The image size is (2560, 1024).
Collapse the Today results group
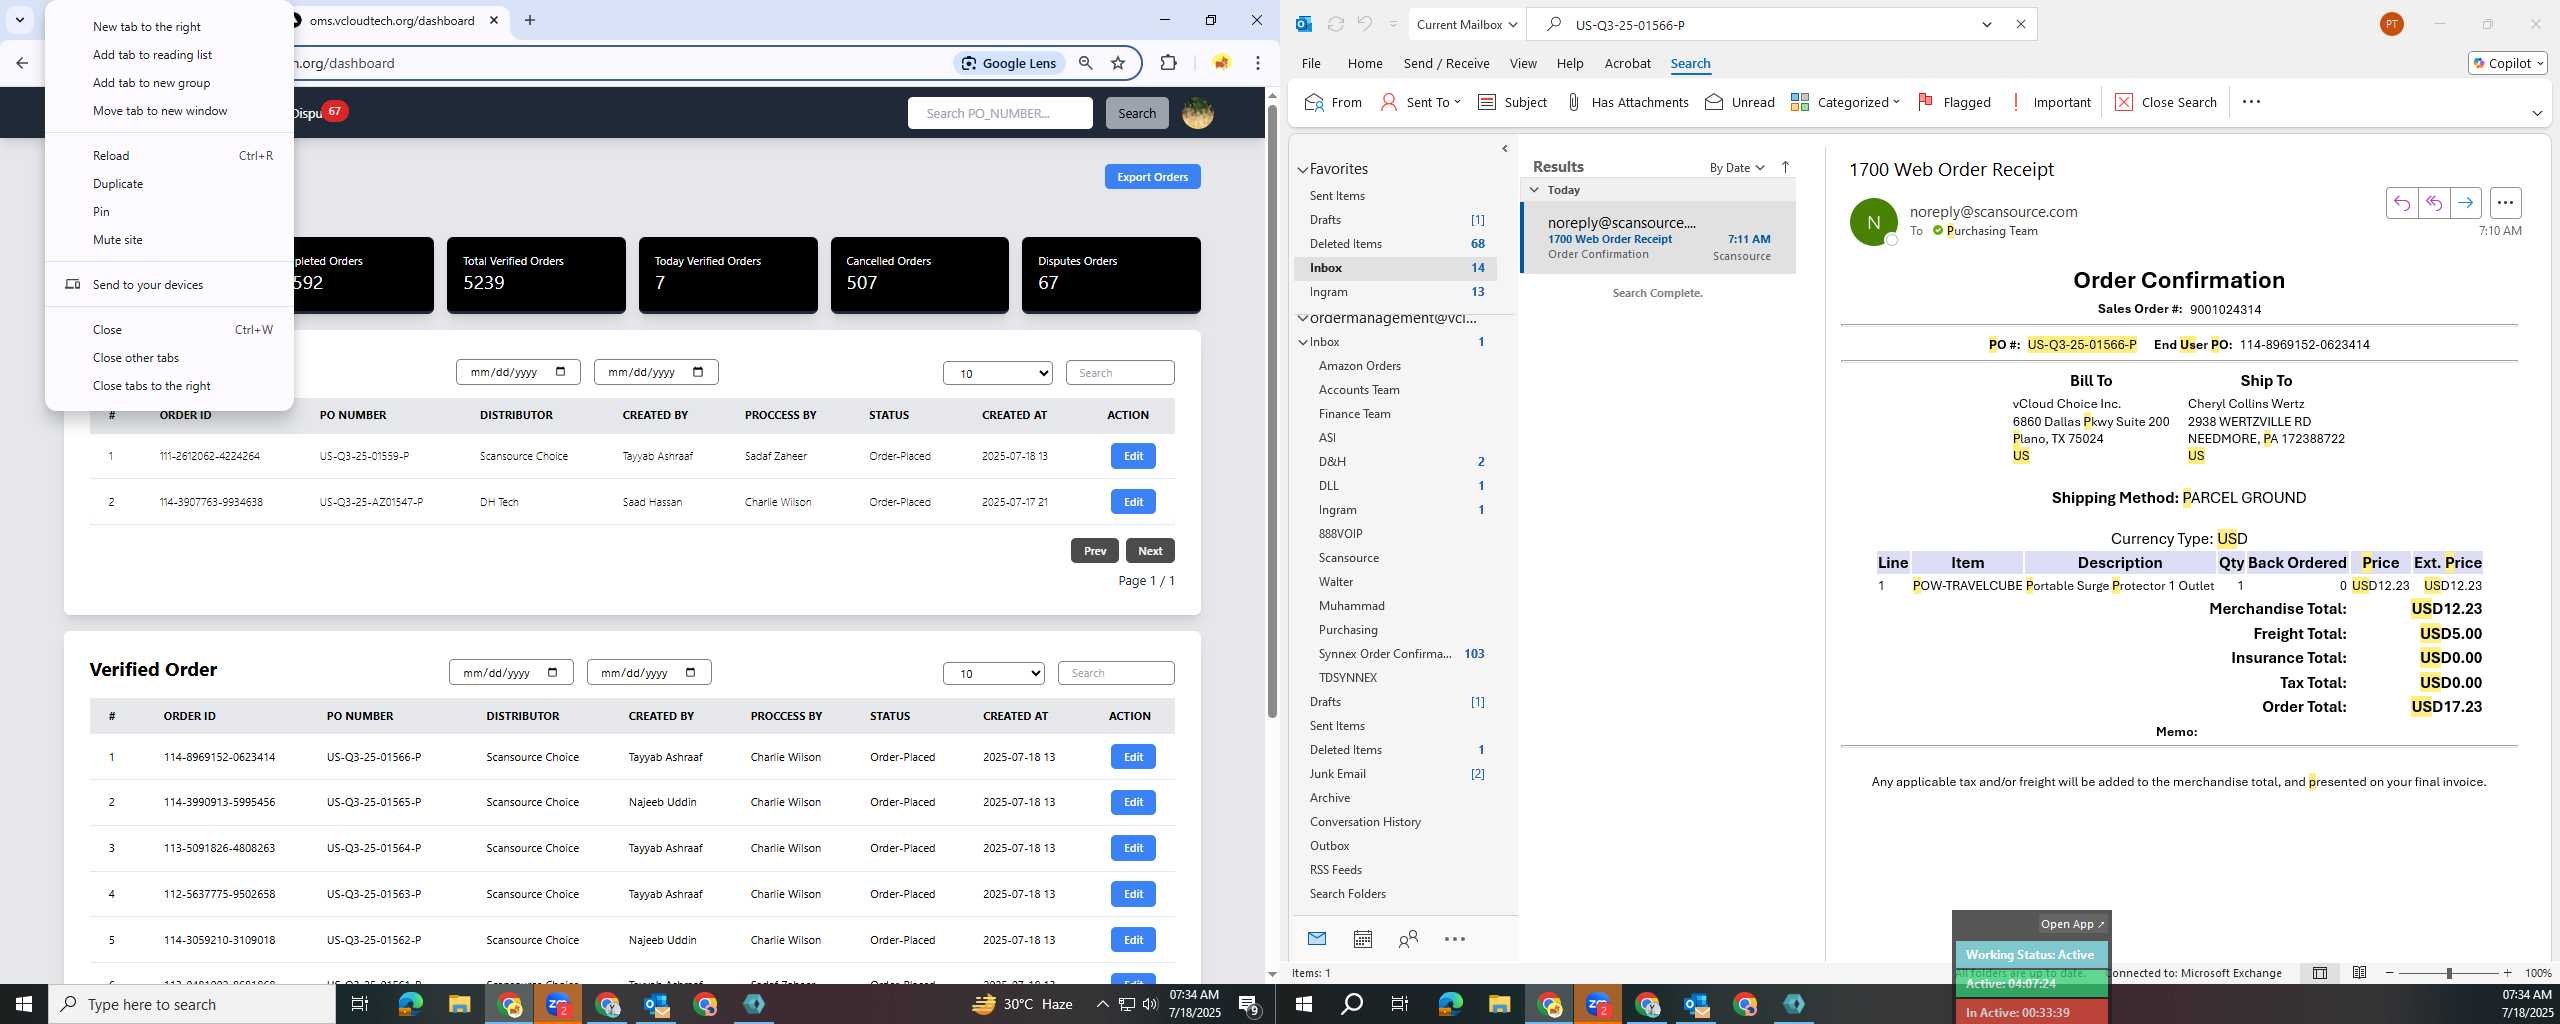[x=1534, y=190]
